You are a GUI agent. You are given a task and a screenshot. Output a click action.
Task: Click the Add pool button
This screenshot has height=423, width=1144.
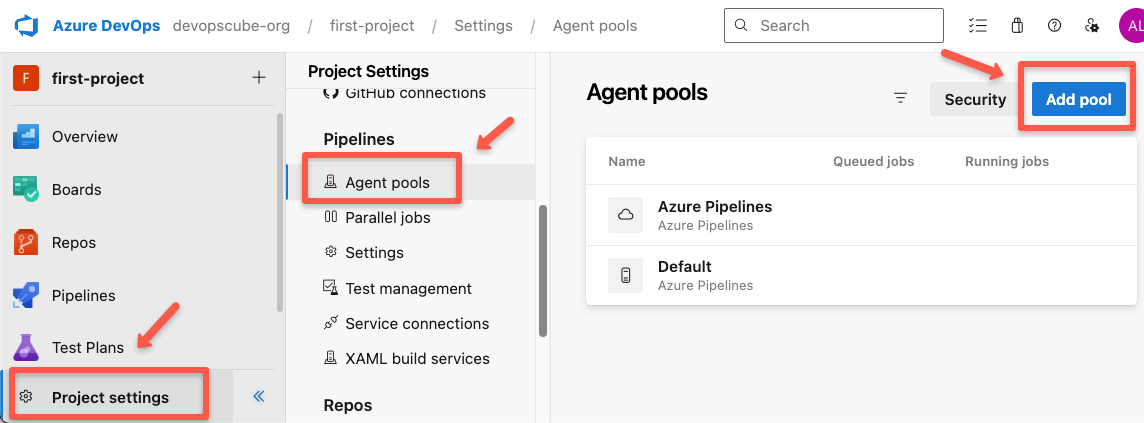(1078, 99)
